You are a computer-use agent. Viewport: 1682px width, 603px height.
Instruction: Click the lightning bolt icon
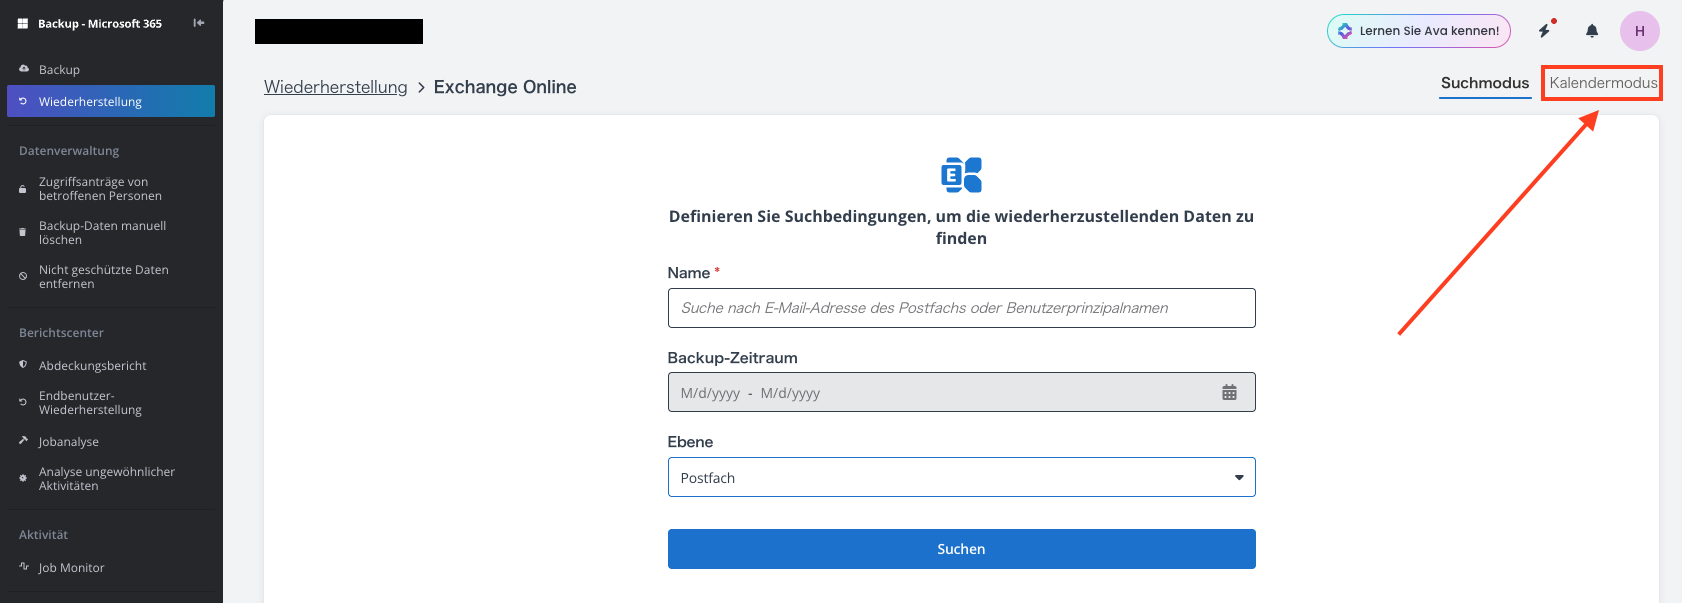click(x=1545, y=31)
